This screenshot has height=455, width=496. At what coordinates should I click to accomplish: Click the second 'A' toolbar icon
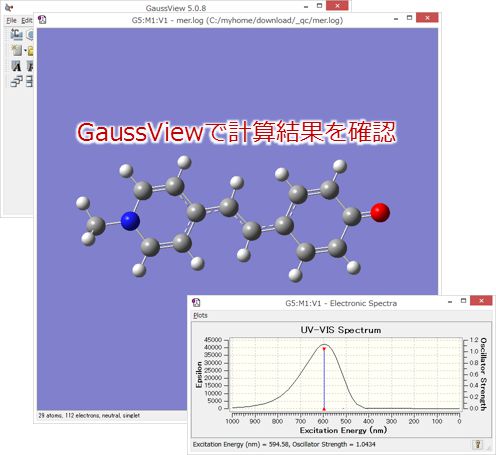[x=30, y=66]
